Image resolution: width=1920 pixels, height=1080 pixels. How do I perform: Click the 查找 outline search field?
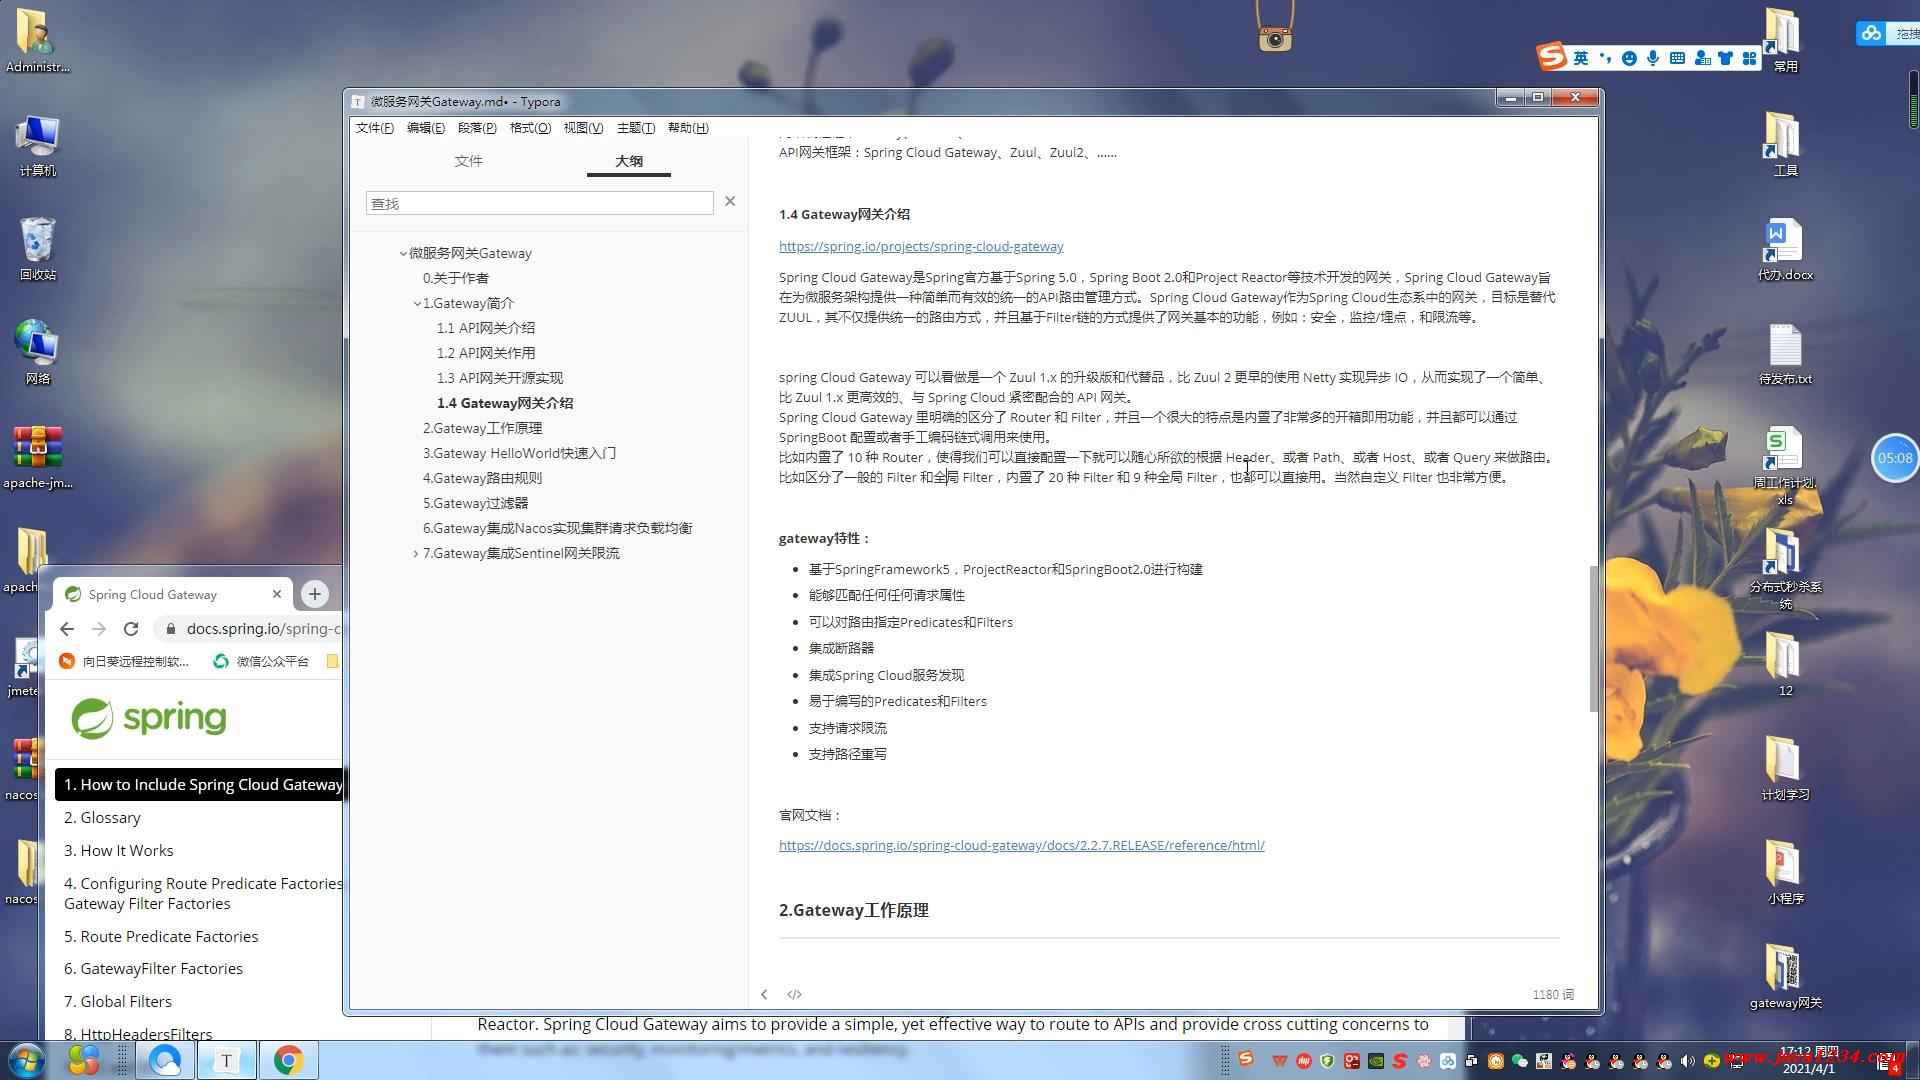(539, 203)
